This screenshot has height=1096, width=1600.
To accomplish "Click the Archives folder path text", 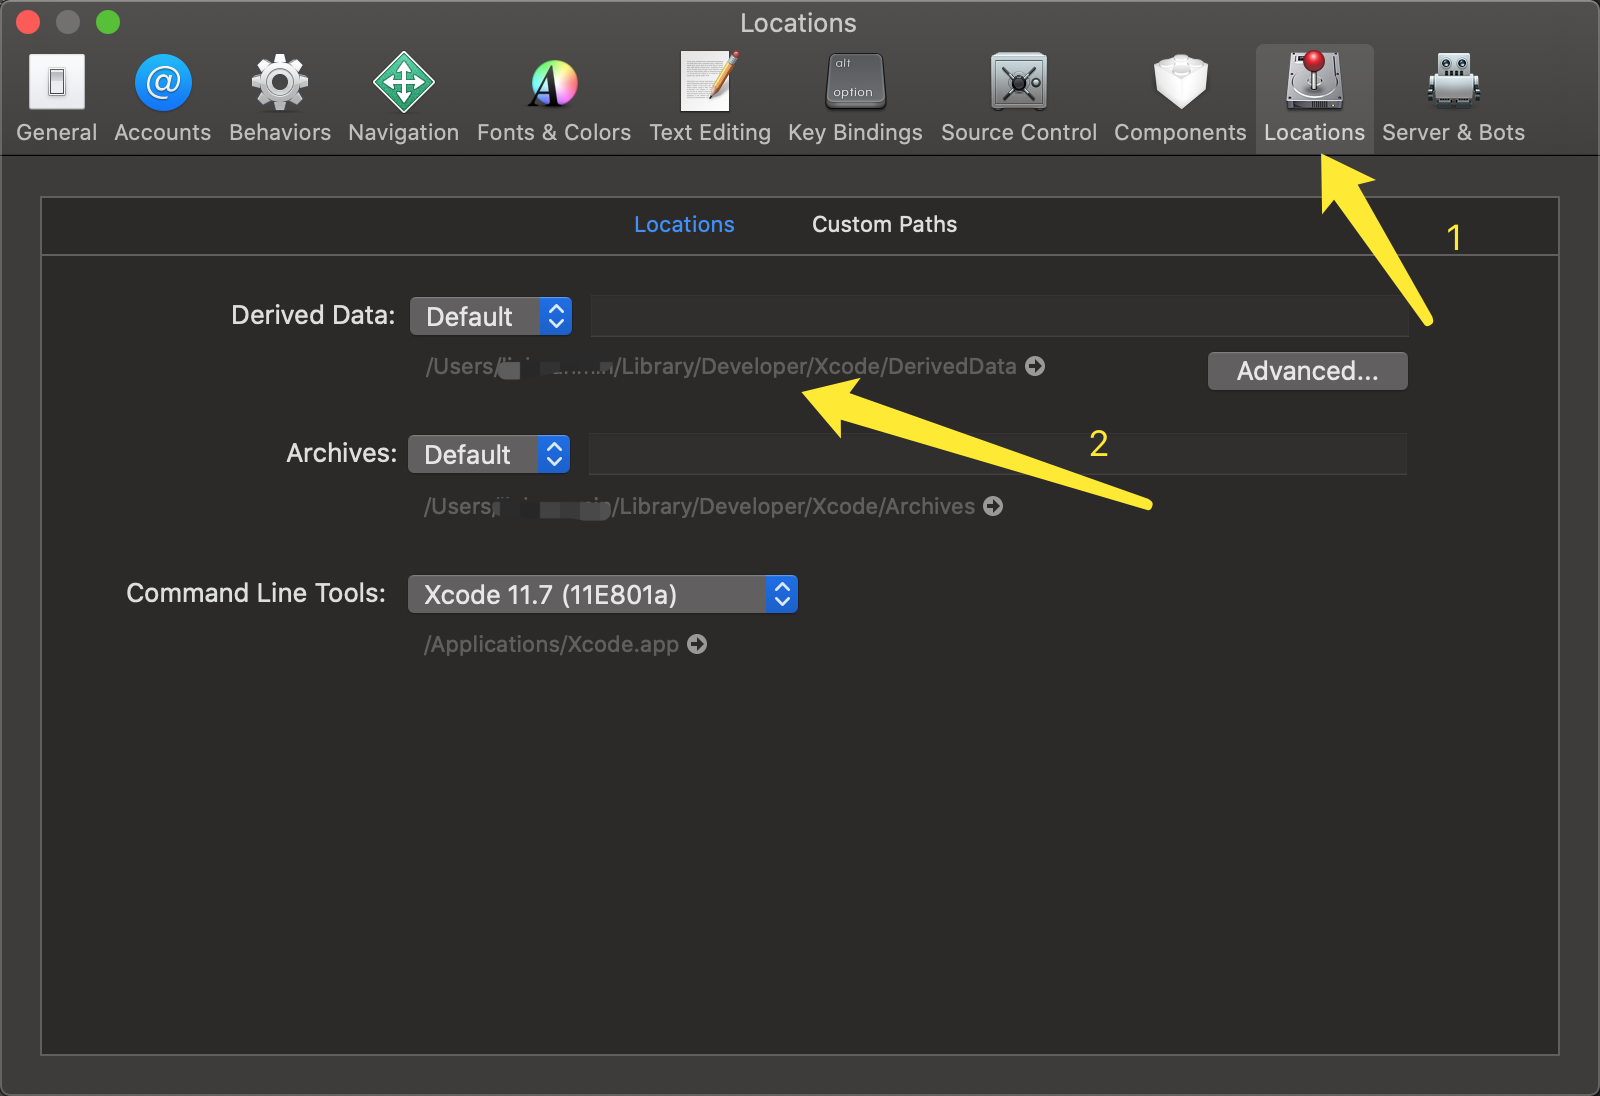I will [699, 507].
